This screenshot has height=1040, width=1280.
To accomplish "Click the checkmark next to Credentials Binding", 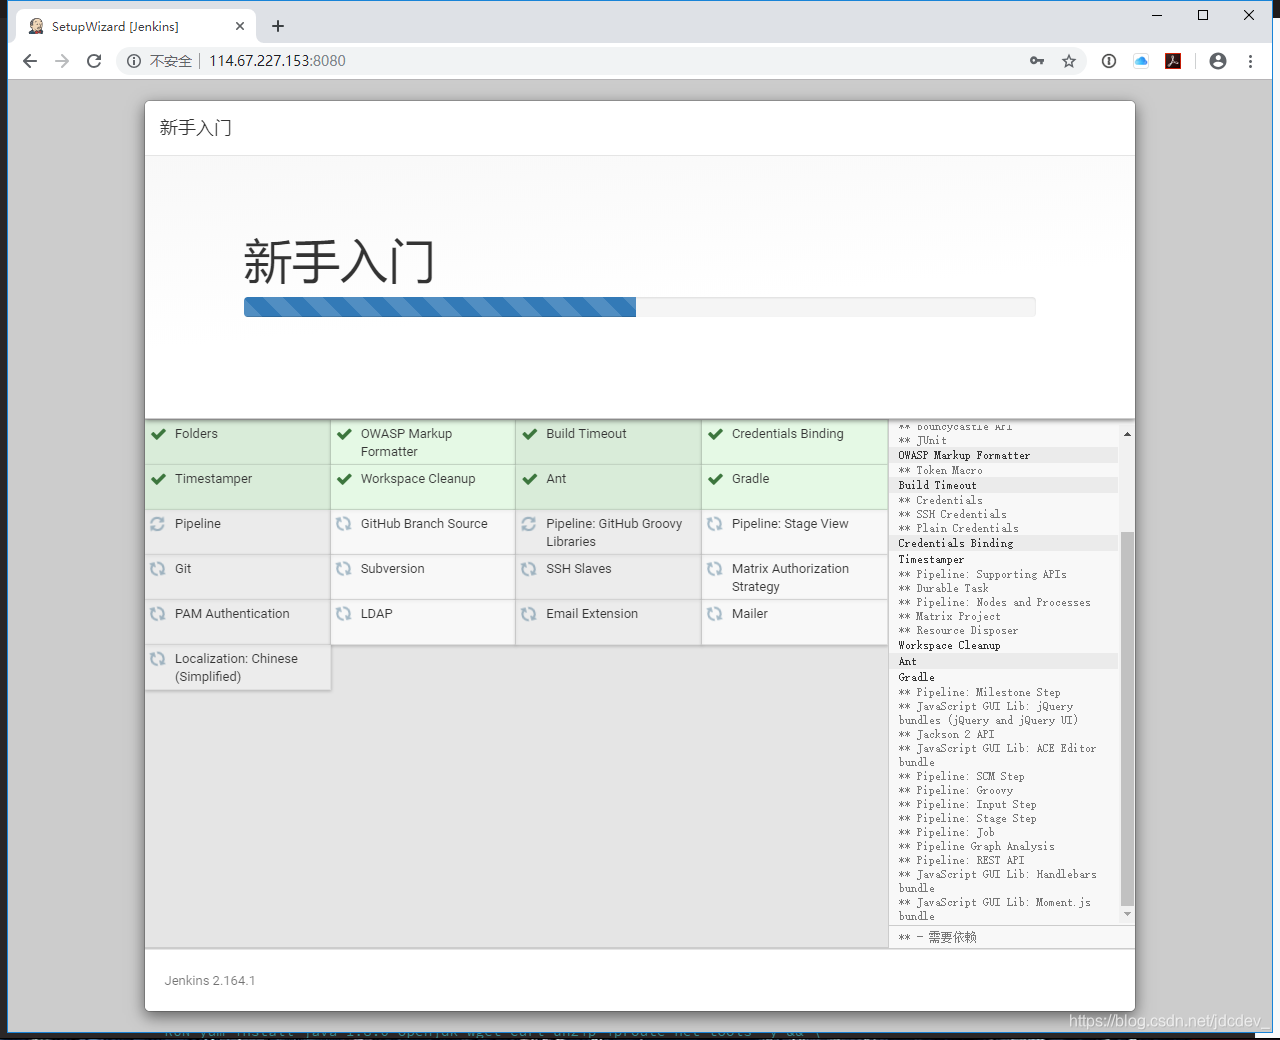I will pos(715,434).
